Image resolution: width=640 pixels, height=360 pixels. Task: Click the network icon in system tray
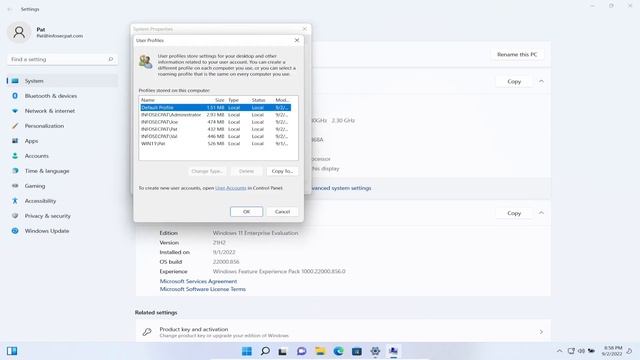[x=571, y=351]
